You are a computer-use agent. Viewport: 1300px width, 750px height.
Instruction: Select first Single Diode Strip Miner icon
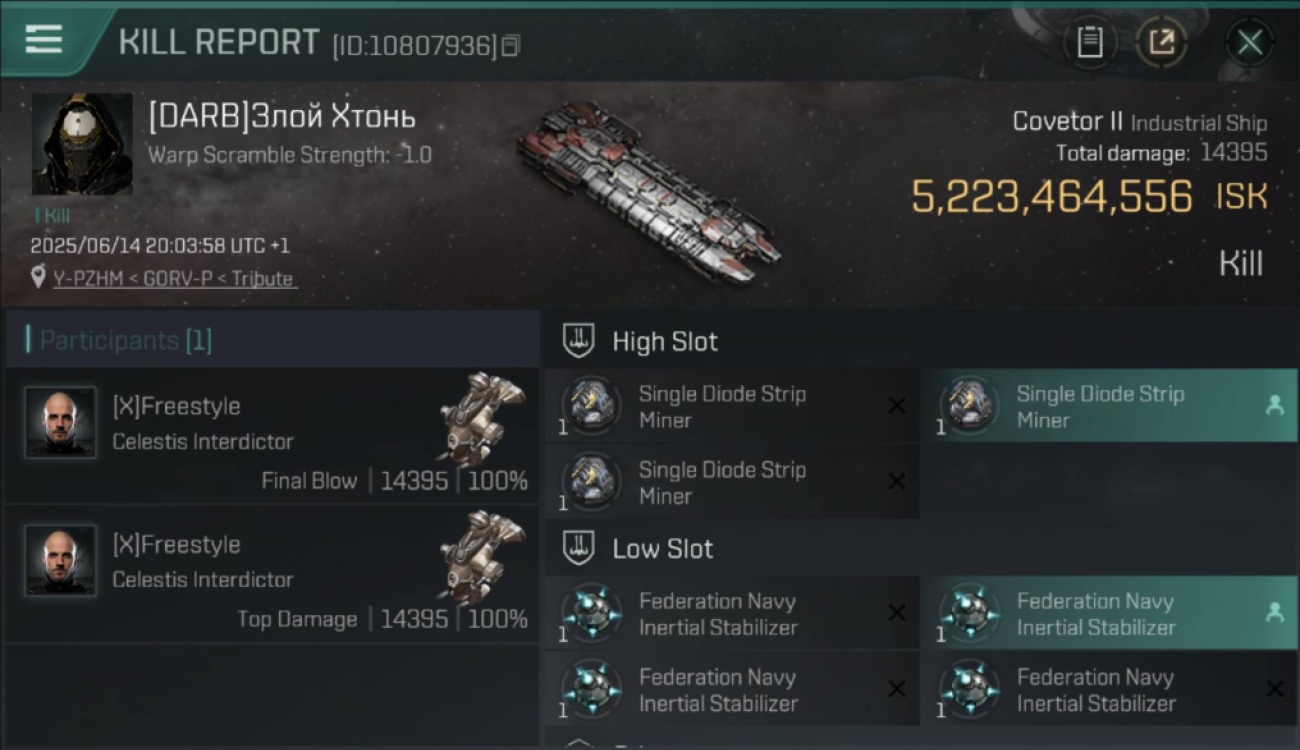[591, 406]
